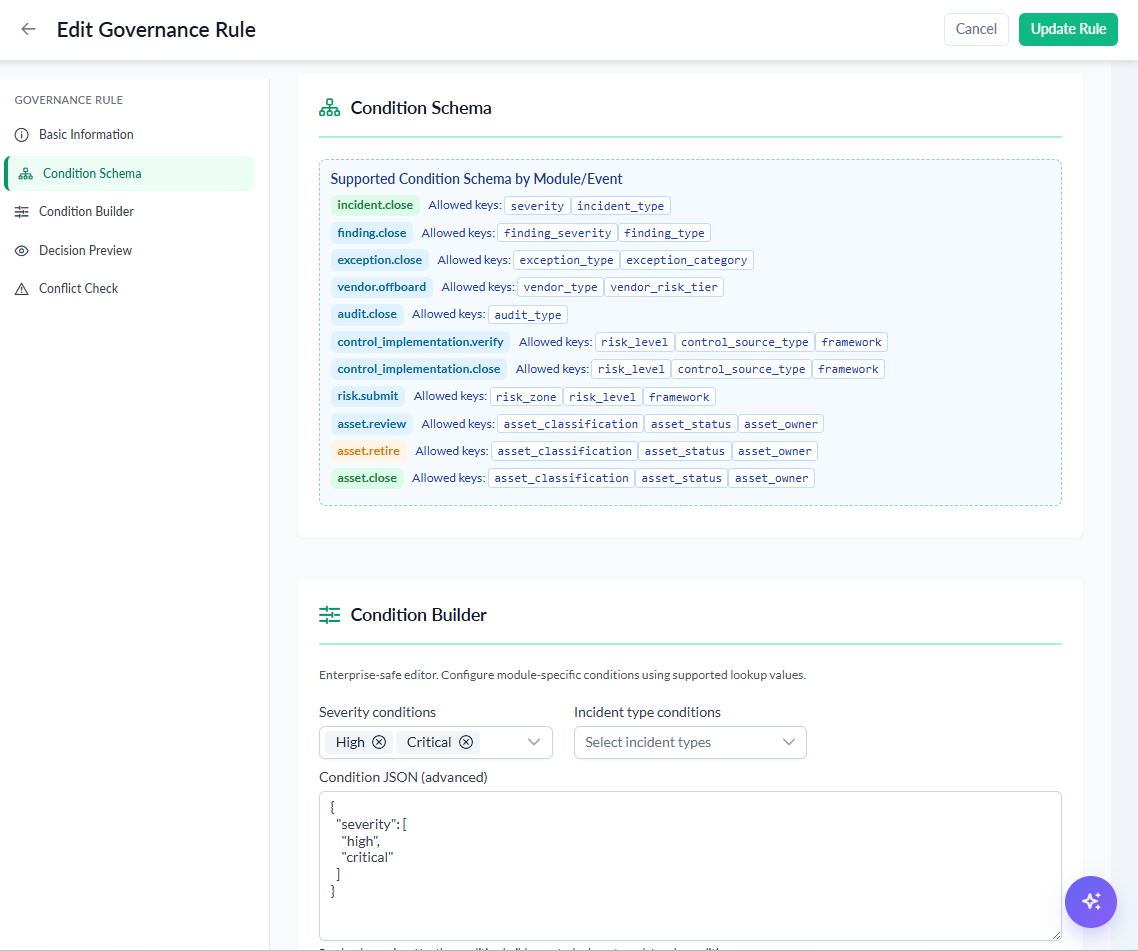Click the asset.close event badge
This screenshot has height=951, width=1138.
(367, 478)
